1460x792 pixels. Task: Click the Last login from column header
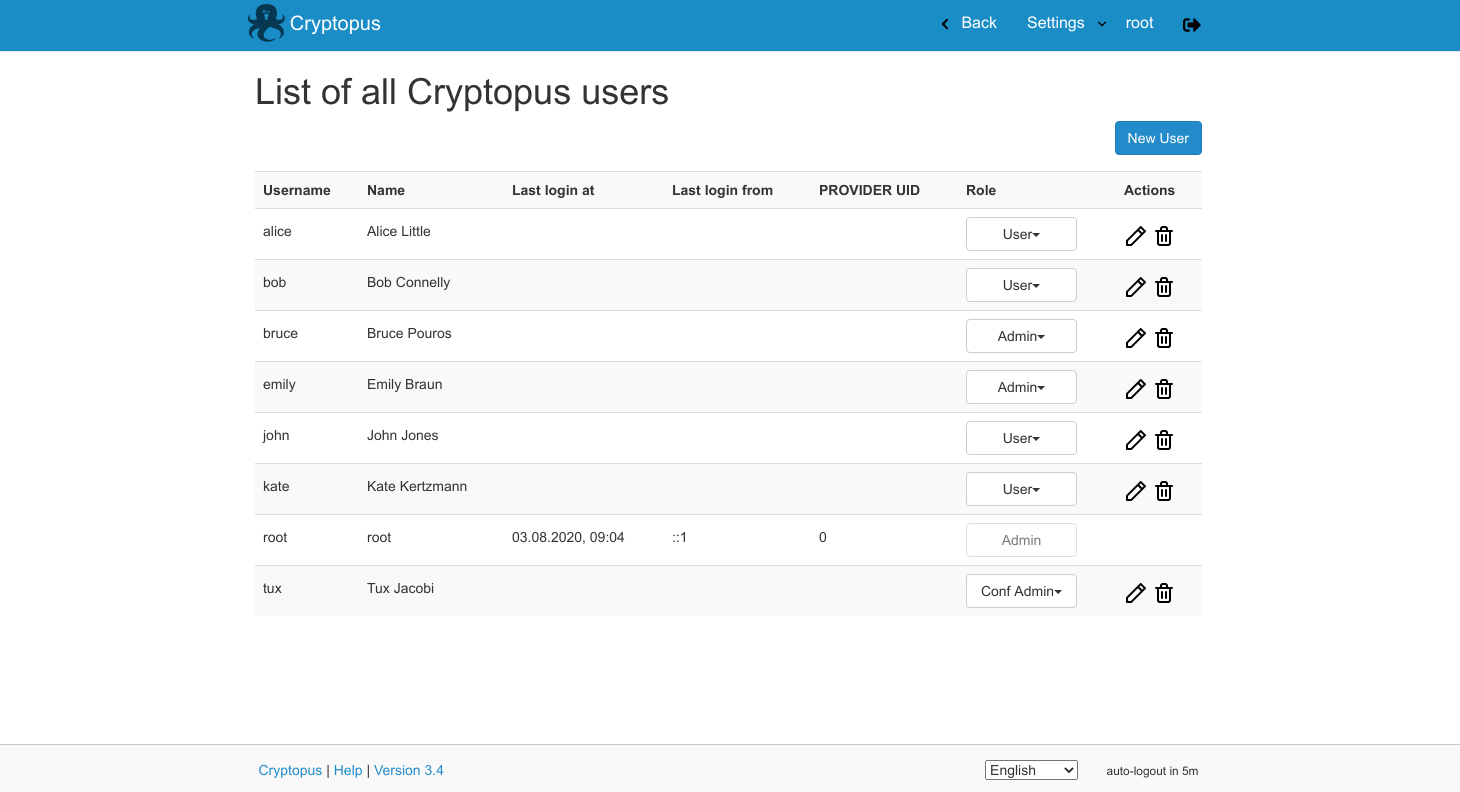tap(722, 190)
